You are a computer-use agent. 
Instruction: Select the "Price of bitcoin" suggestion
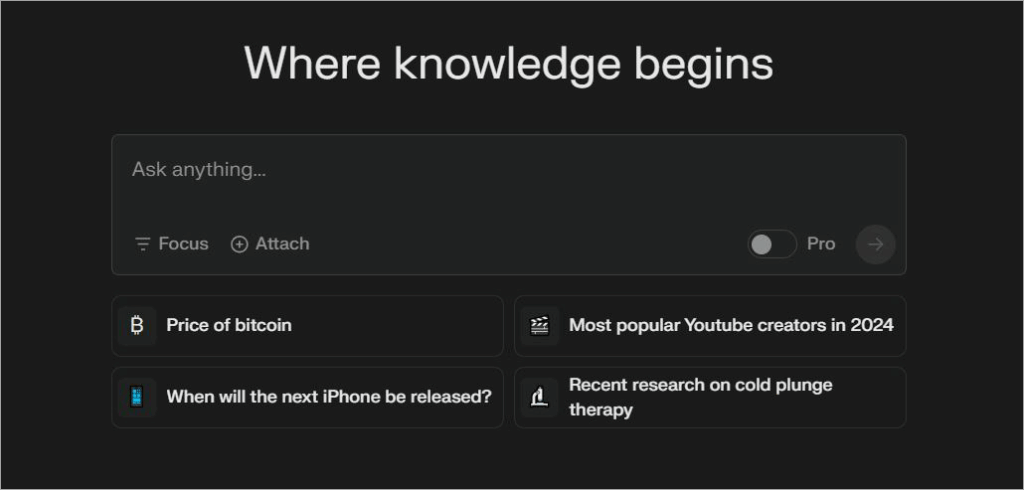[x=229, y=325]
